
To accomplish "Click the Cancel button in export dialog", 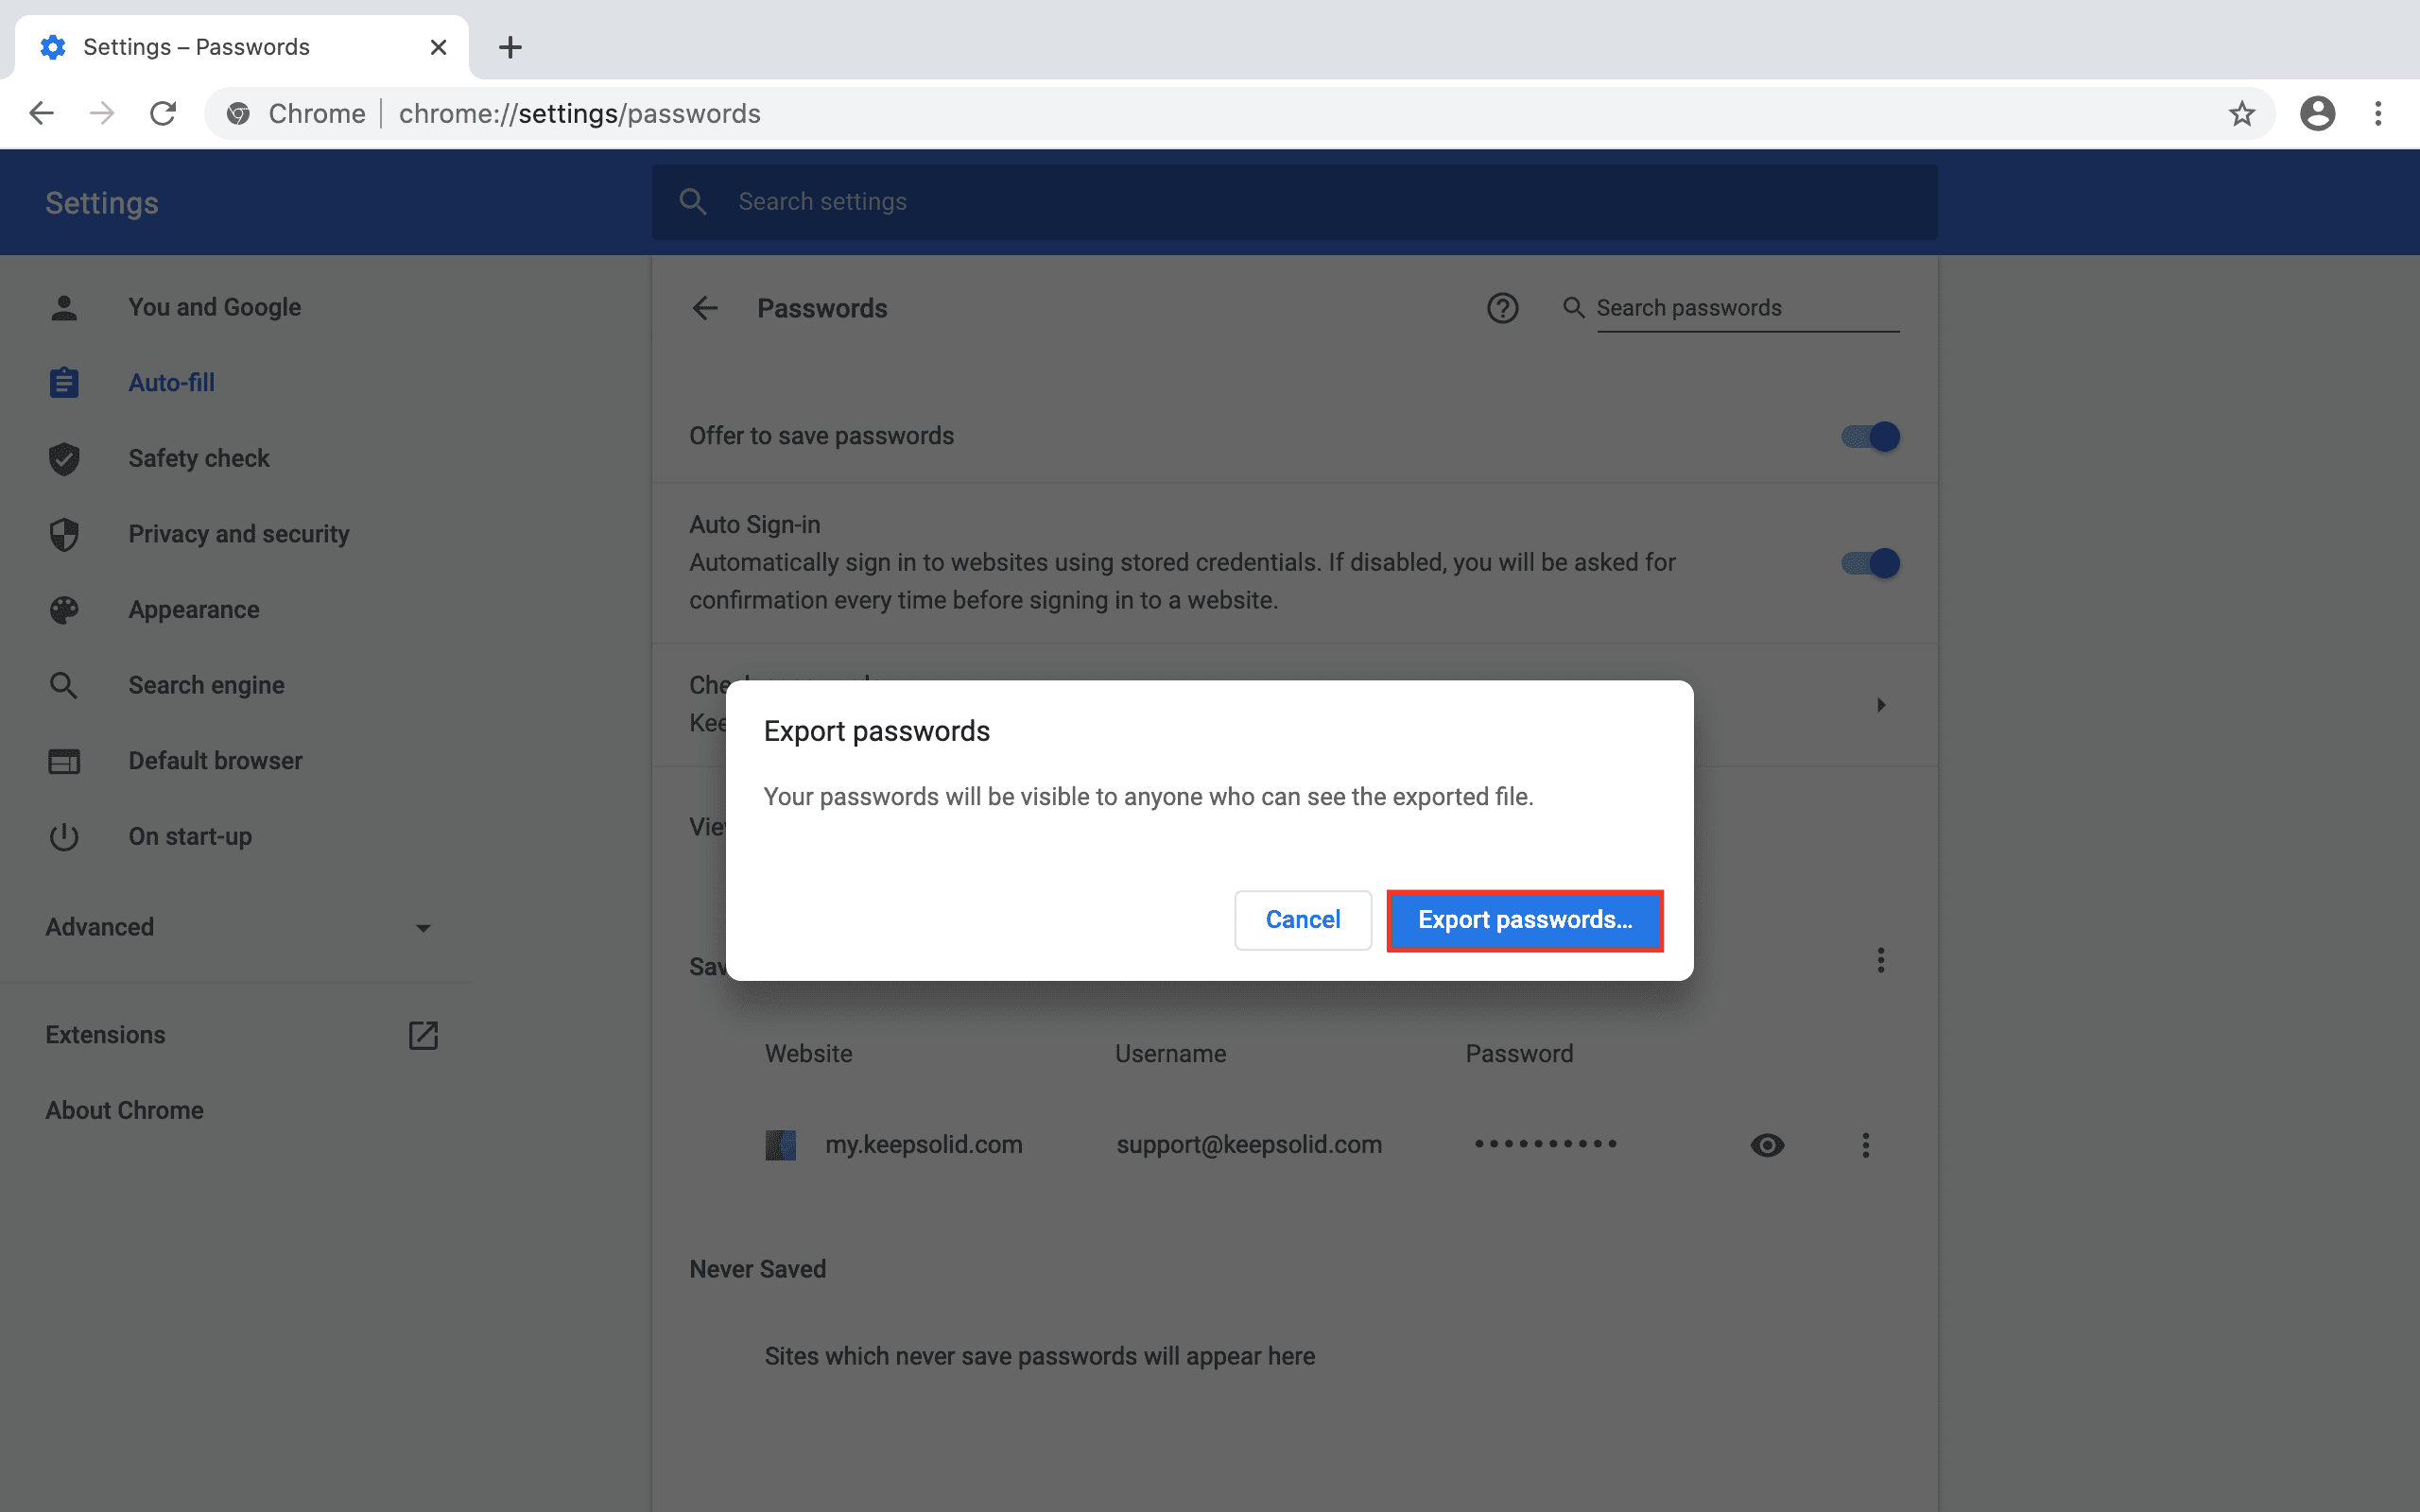I will 1302,919.
